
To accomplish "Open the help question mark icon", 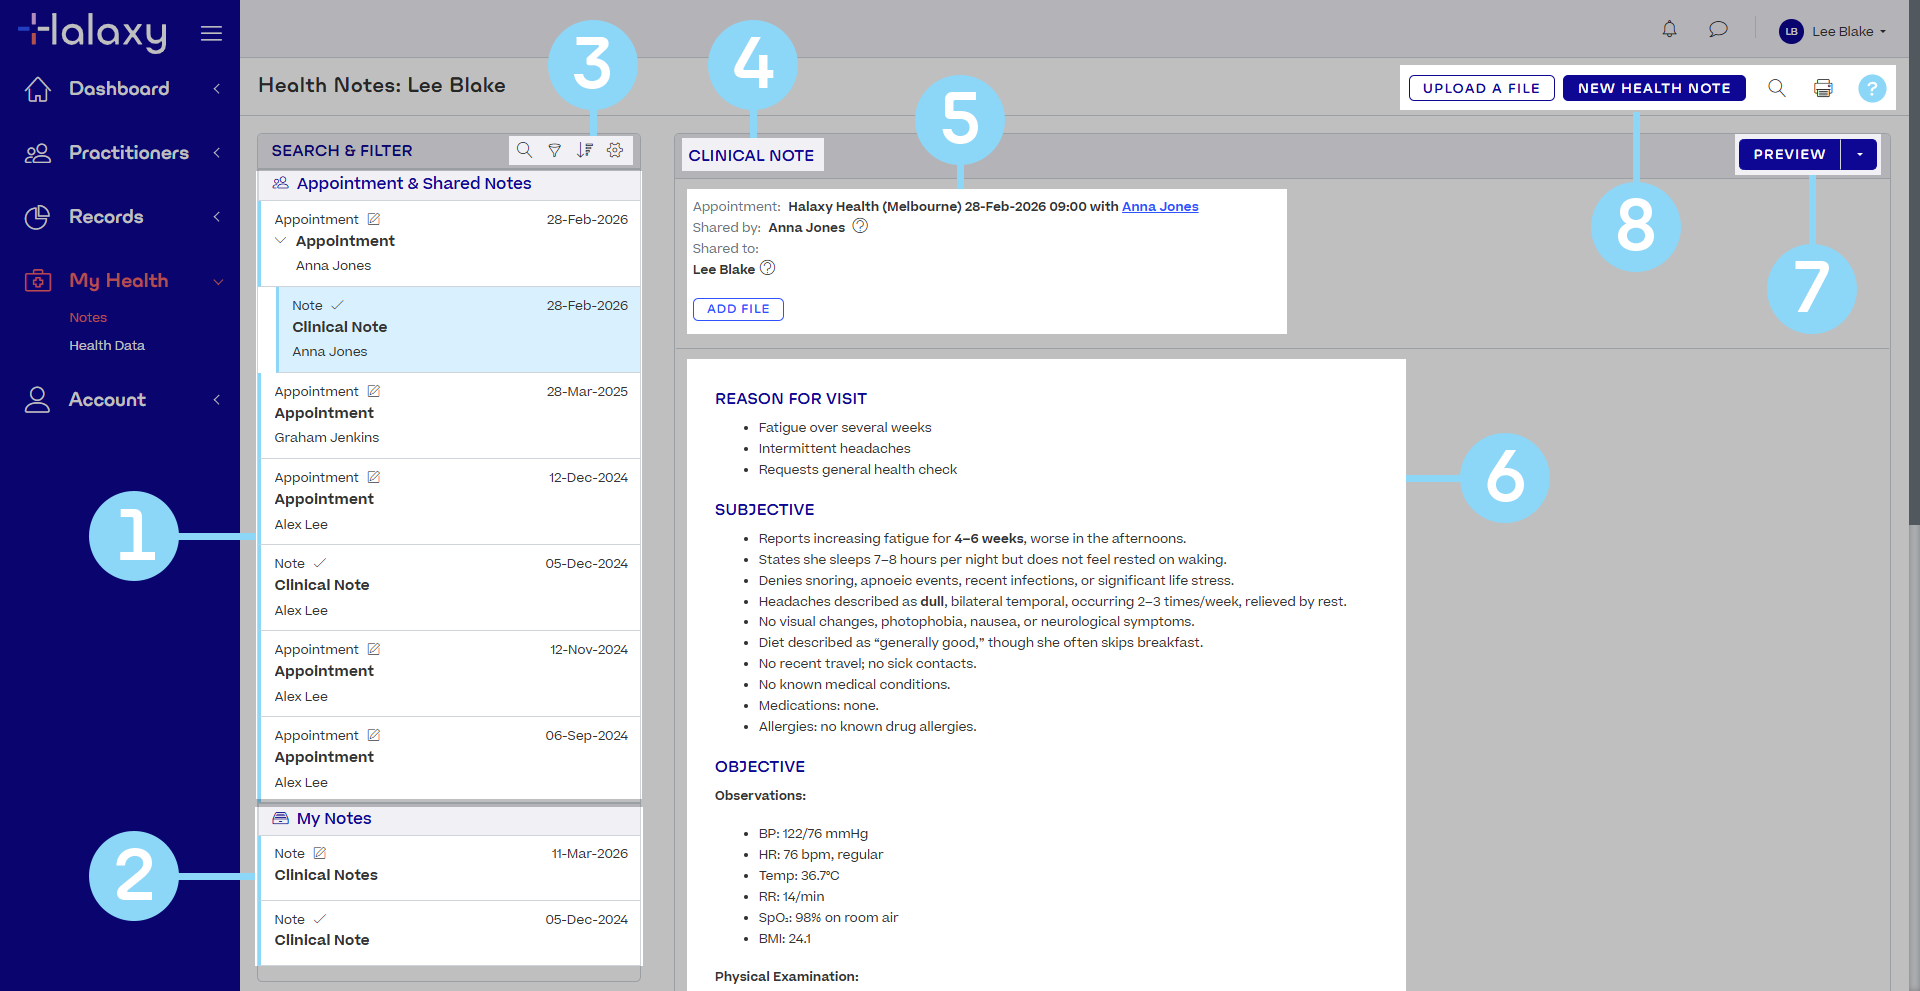I will click(1871, 88).
